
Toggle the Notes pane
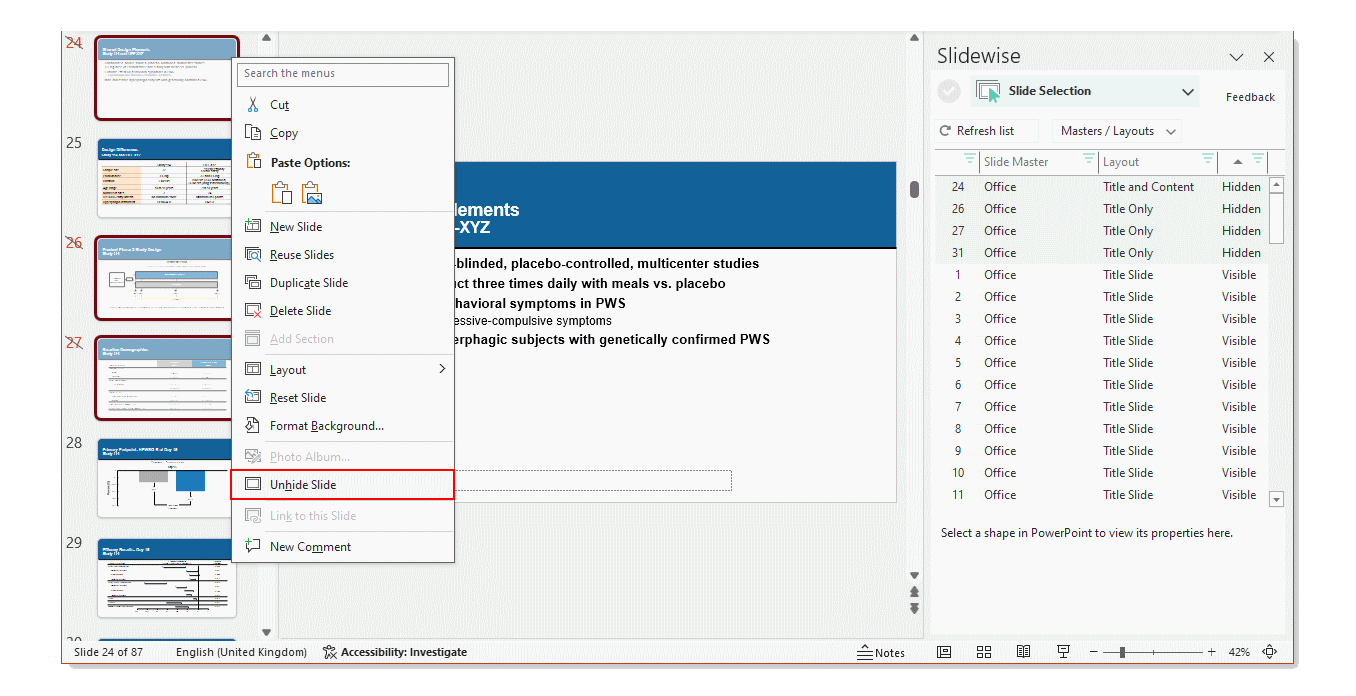(881, 651)
